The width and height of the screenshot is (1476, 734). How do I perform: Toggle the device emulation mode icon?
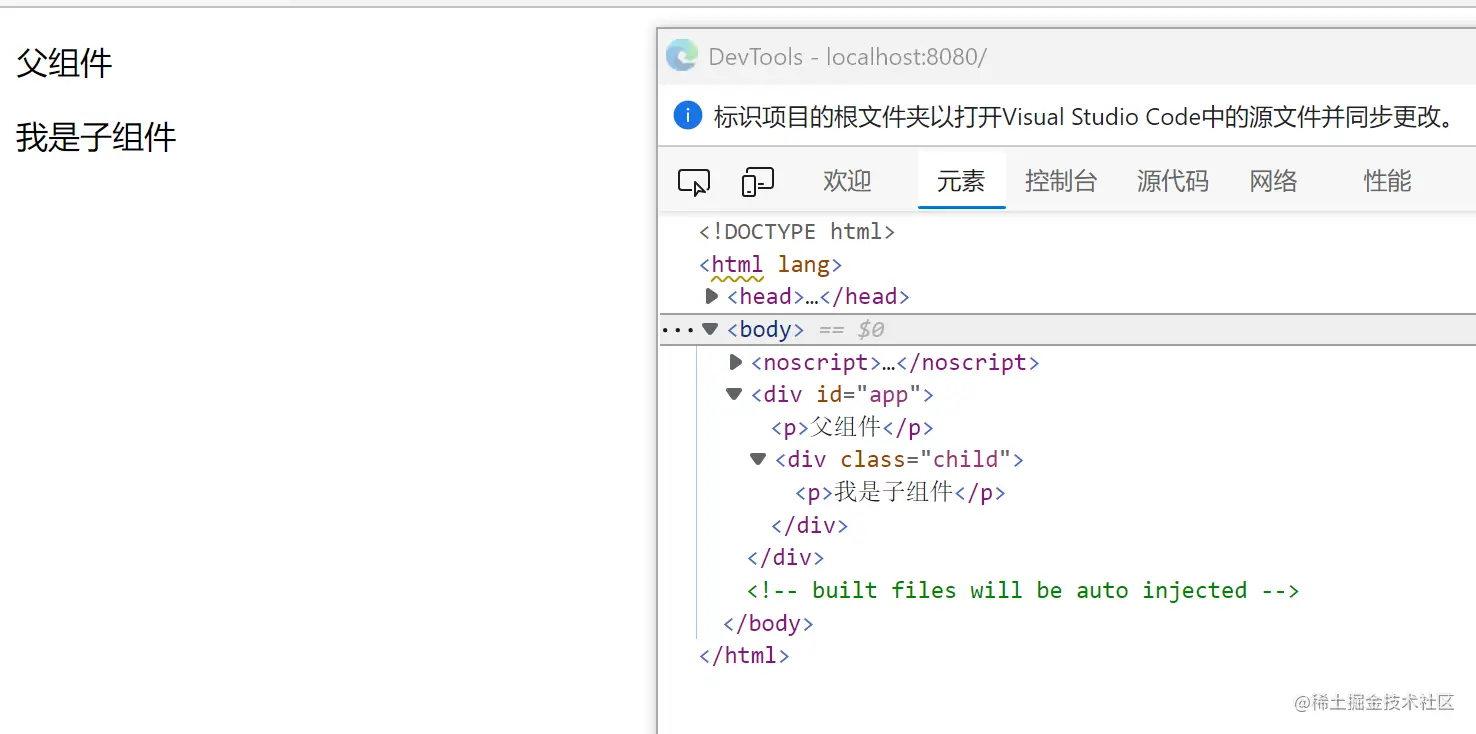point(757,181)
